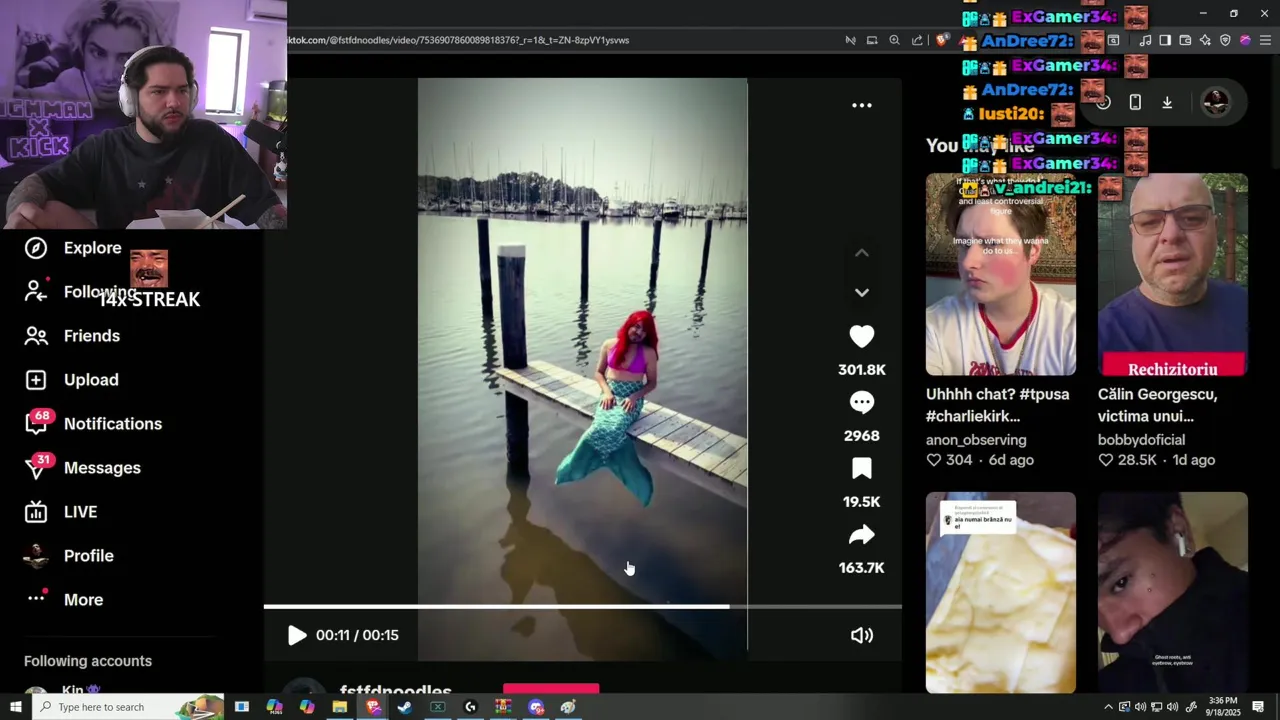Click the Brave Shields lion icon
This screenshot has width=1280, height=720.
941,40
